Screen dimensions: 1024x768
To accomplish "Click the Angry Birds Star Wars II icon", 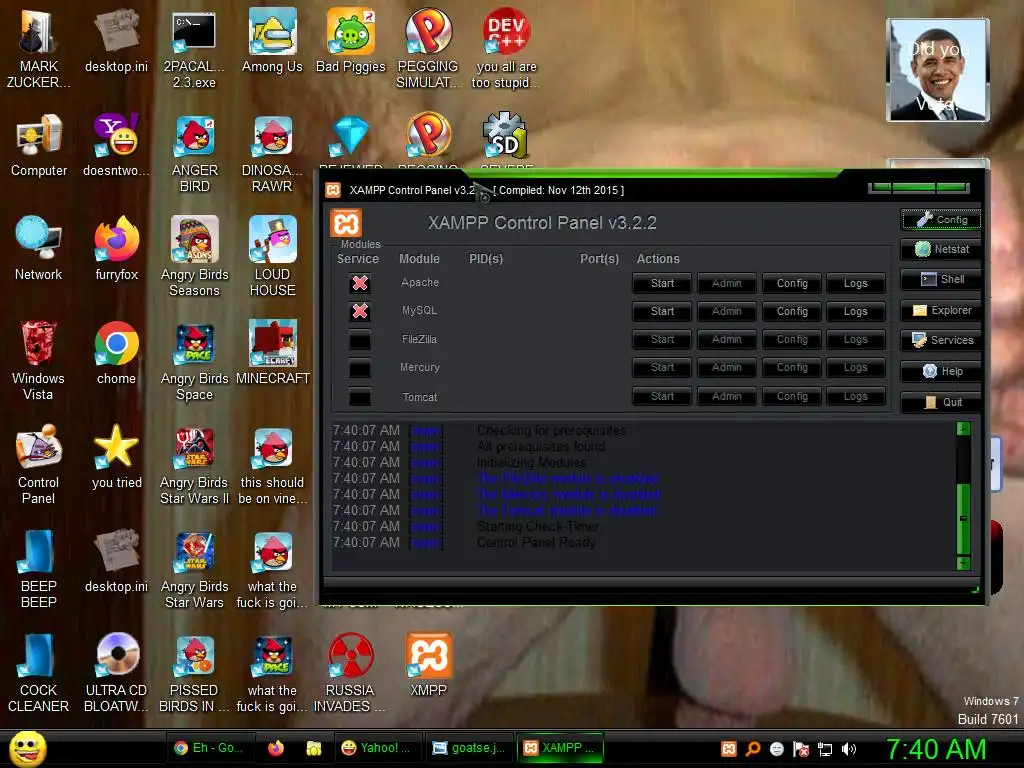I will tap(194, 464).
